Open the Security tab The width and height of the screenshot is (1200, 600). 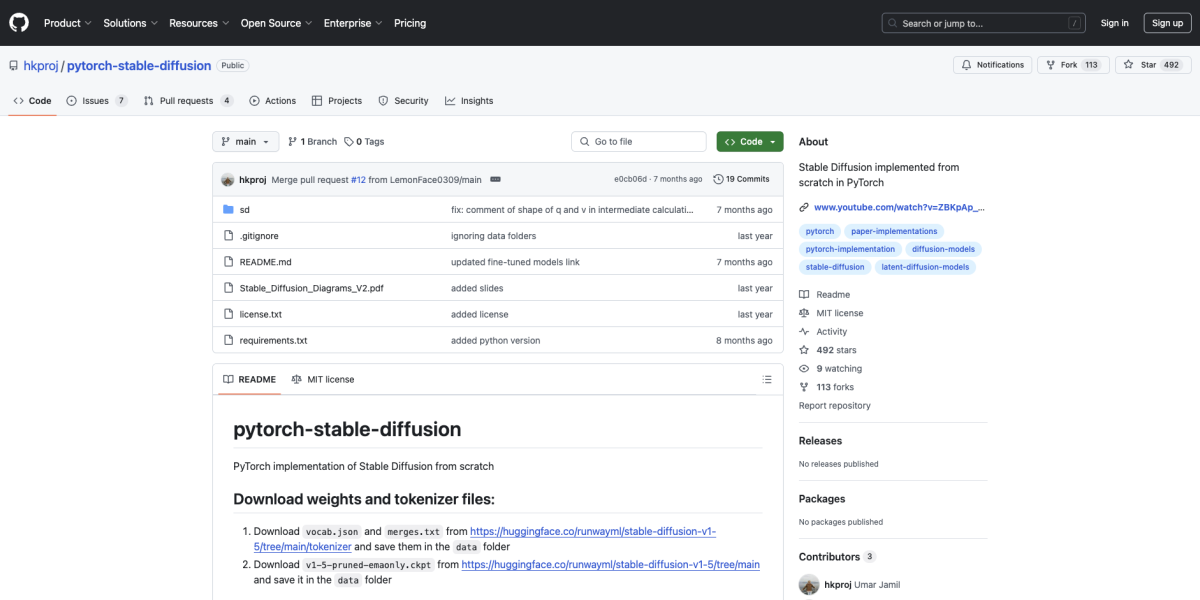click(x=404, y=100)
